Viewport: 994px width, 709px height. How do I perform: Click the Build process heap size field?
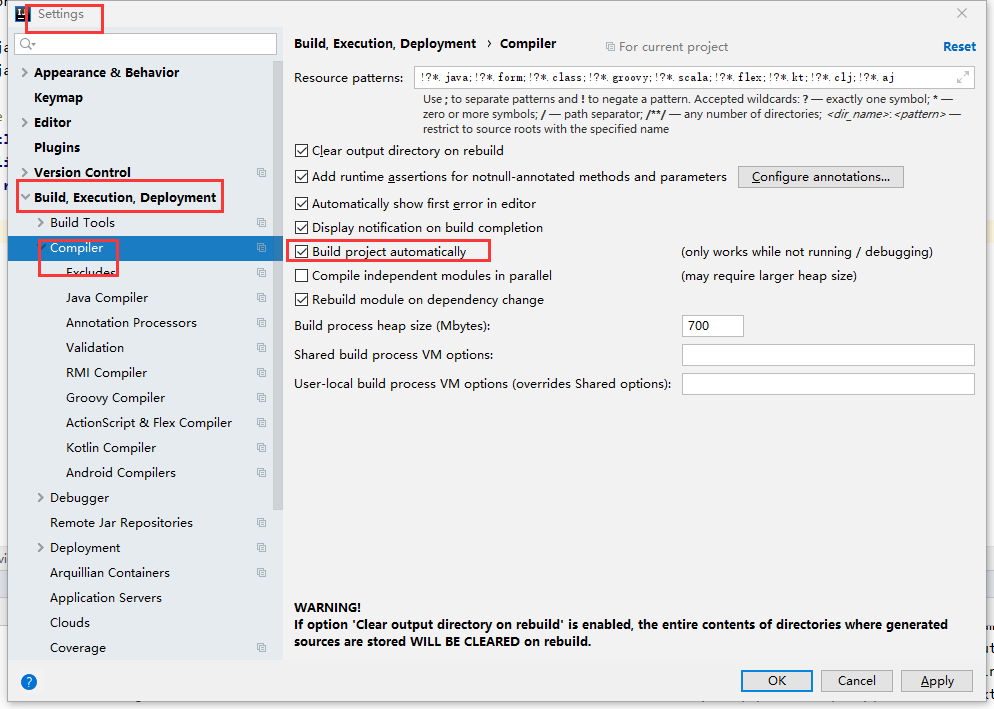click(x=712, y=326)
